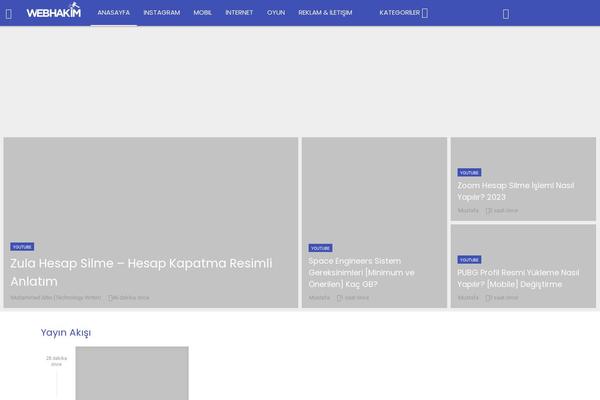Click the clock icon on PUBG article
Image resolution: width=600 pixels, height=400 pixels.
click(488, 298)
